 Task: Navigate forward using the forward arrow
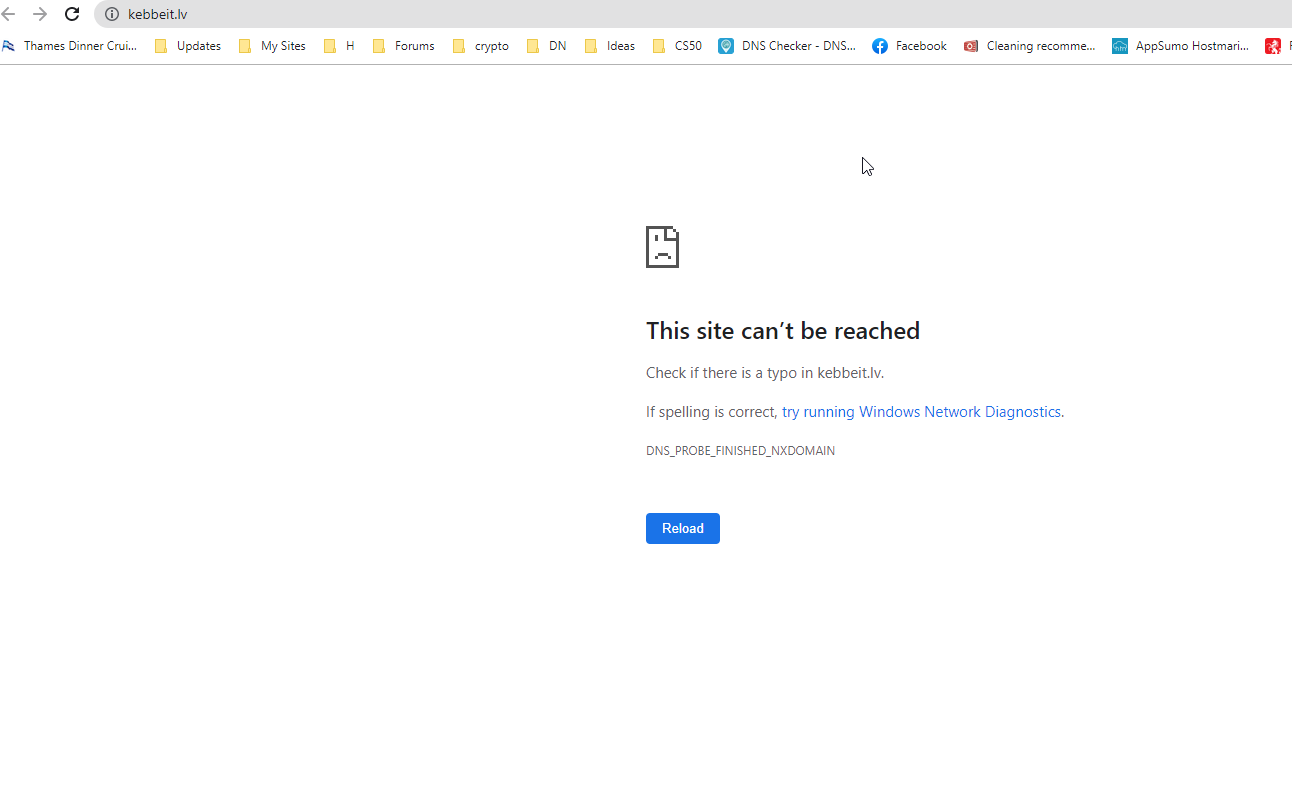pos(39,14)
